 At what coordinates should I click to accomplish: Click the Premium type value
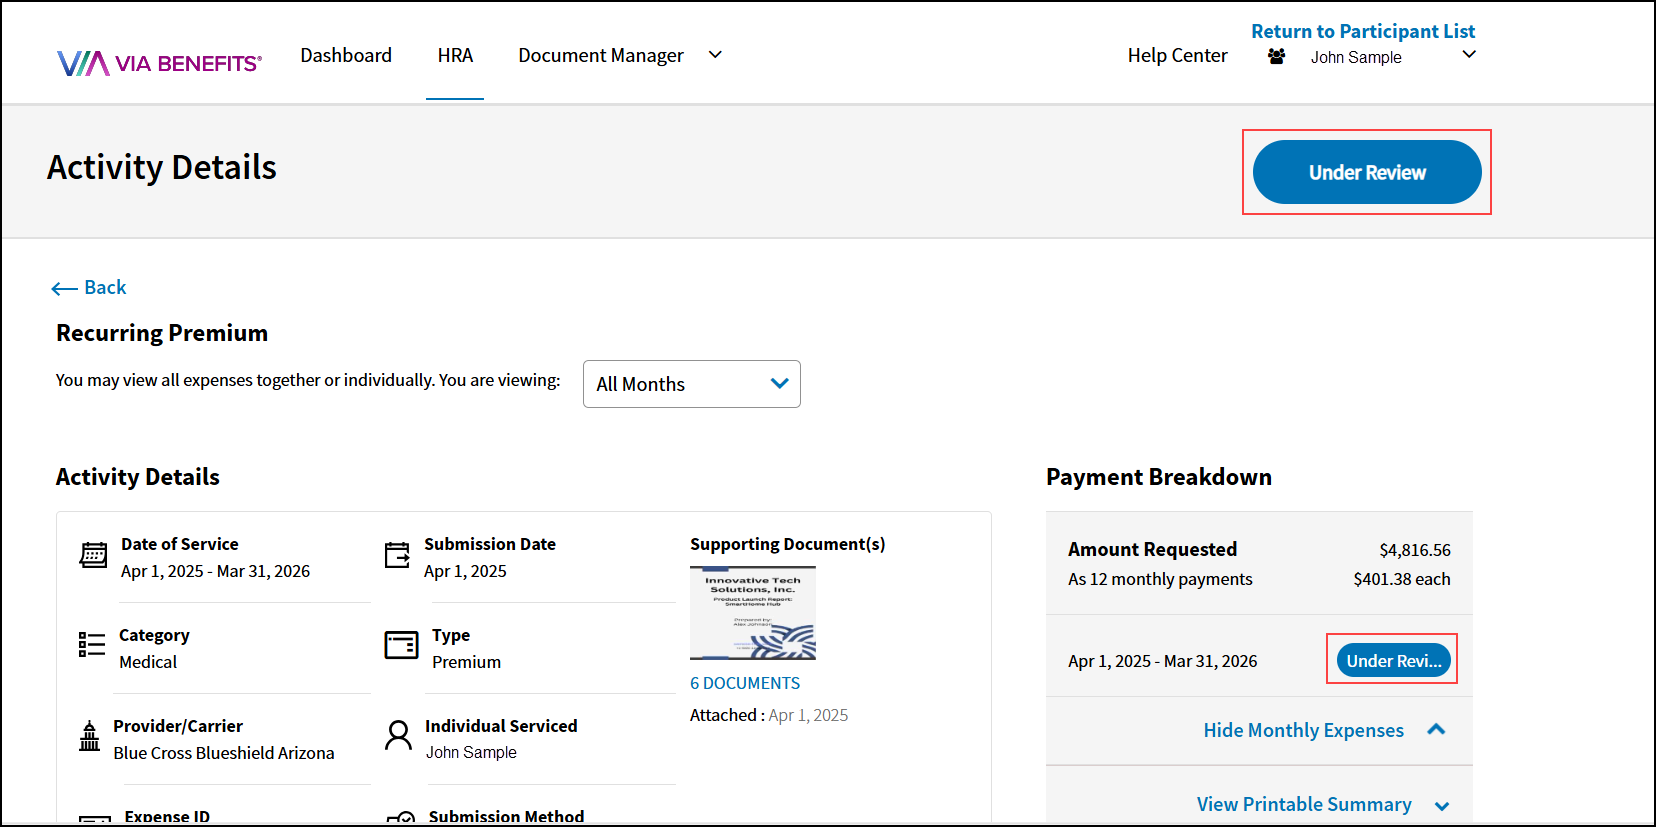[x=466, y=662]
